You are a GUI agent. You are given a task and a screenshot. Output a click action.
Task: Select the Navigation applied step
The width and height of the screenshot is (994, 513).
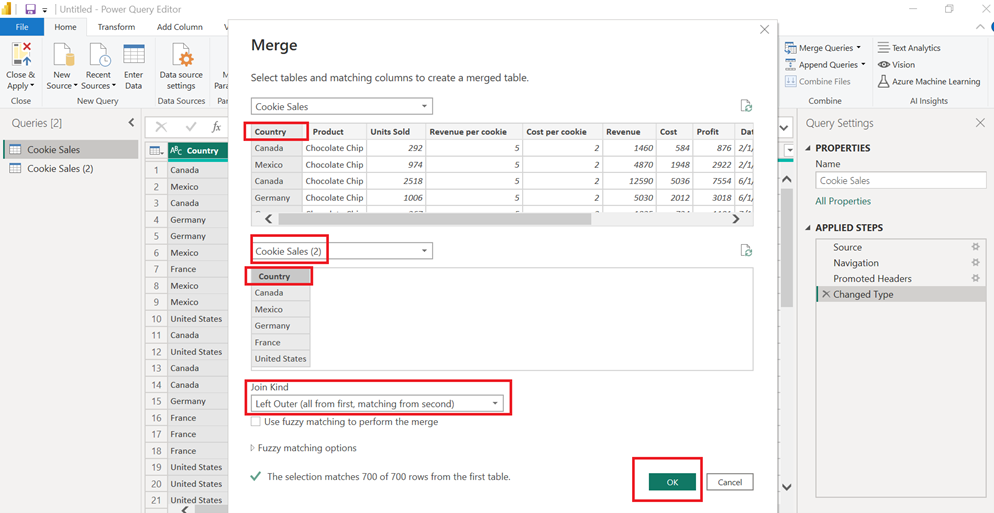pos(900,263)
